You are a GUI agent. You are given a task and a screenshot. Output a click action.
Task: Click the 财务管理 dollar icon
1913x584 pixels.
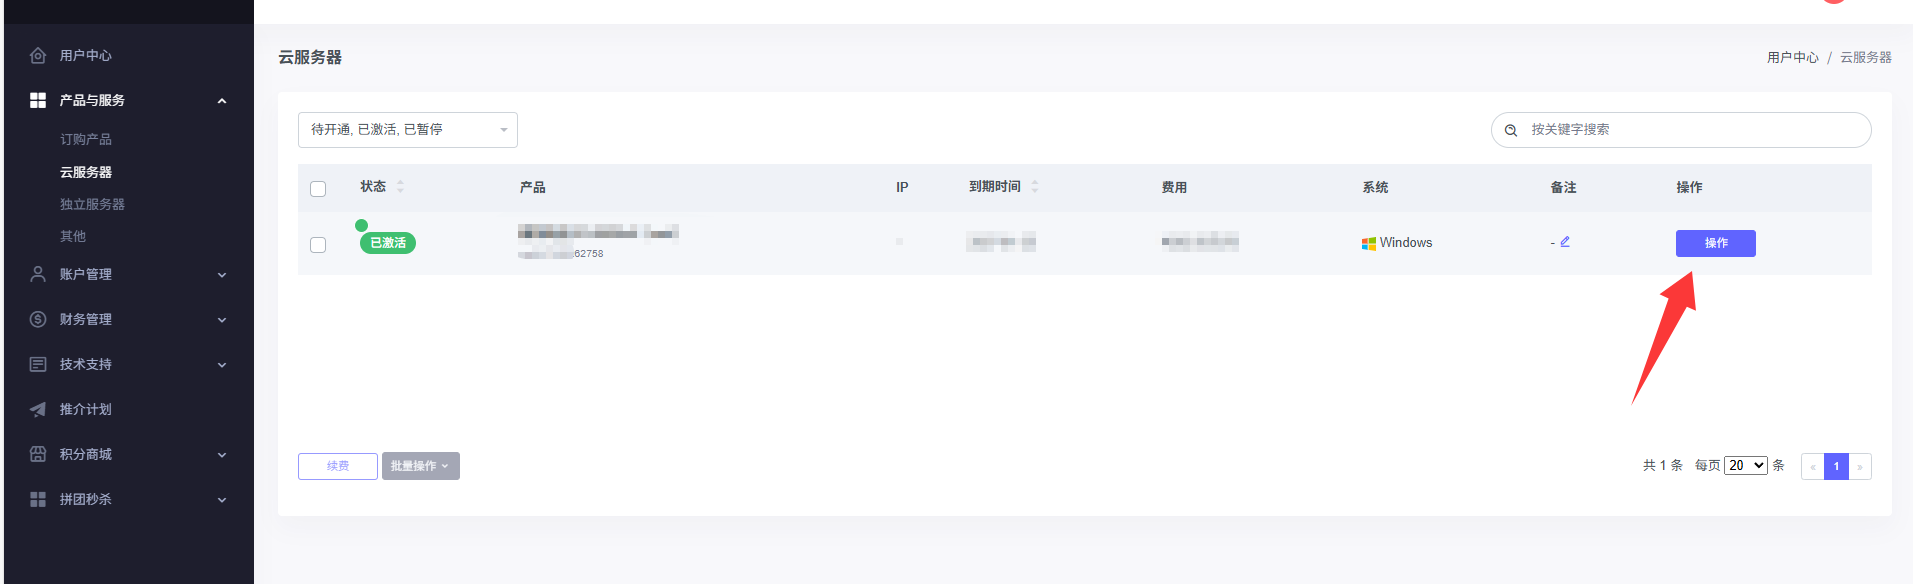38,319
